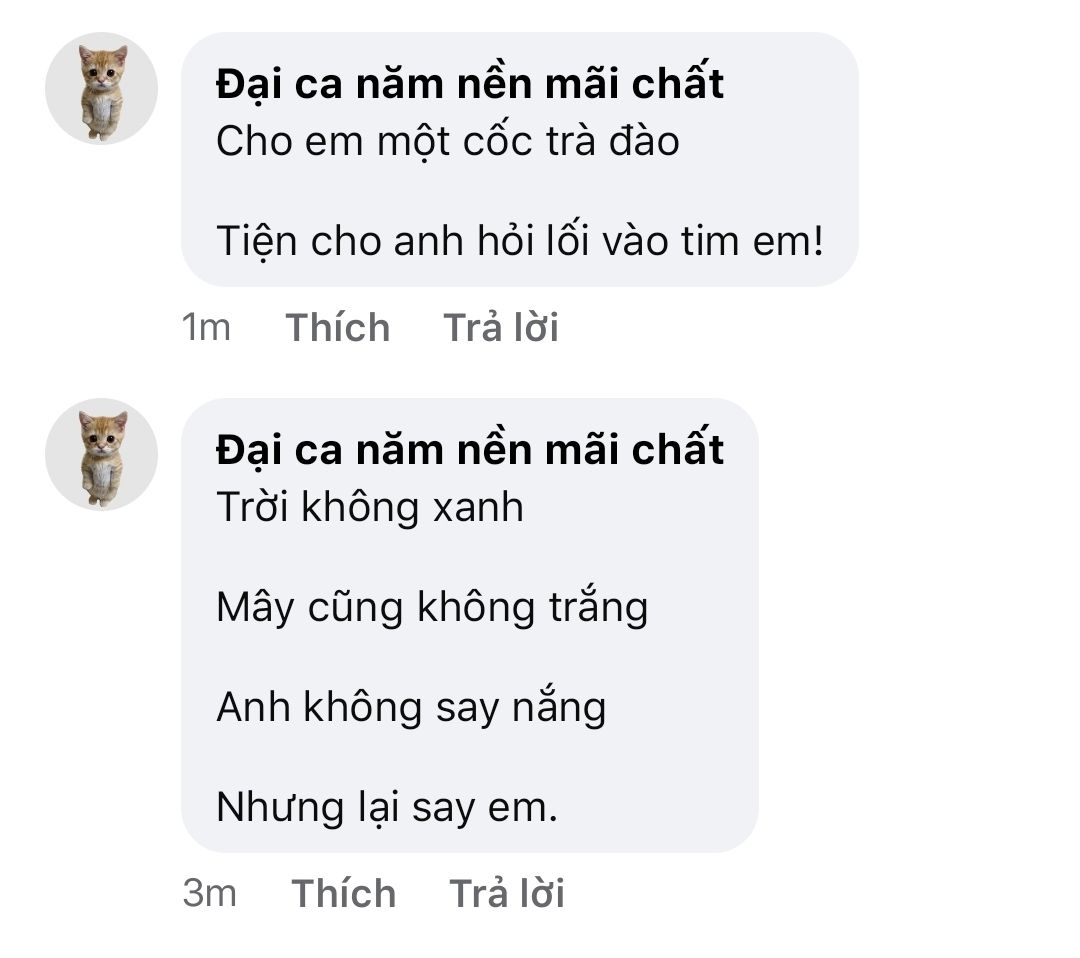Viewport: 1080px width, 958px height.
Task: Select the line "Nhưng lại say em."
Action: coord(386,808)
